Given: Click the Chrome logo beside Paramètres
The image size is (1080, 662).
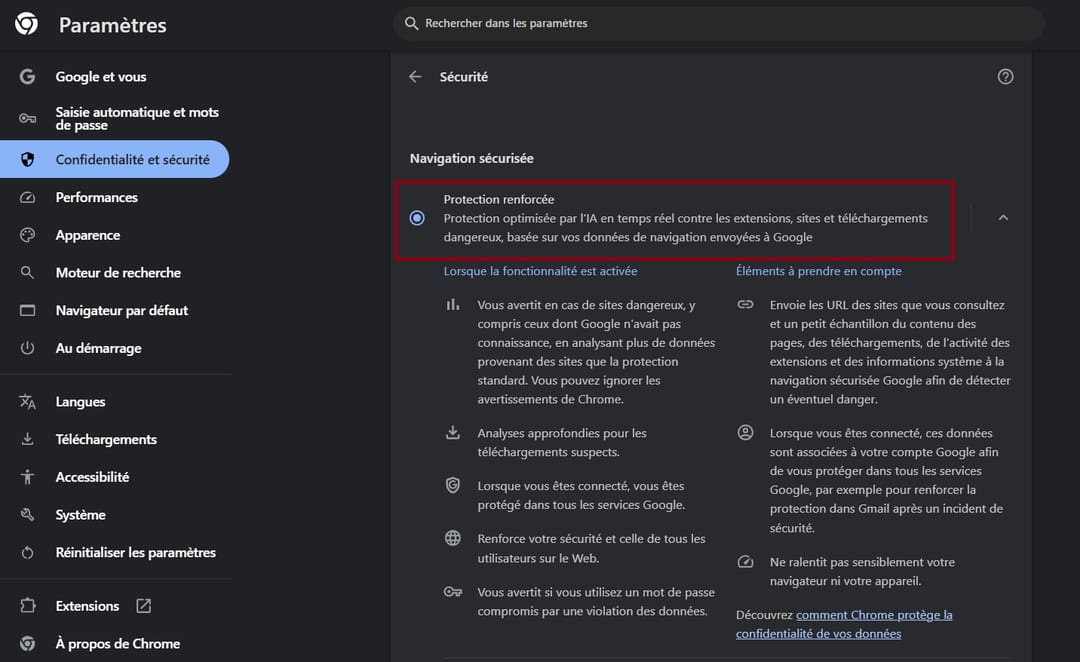Looking at the screenshot, I should tap(27, 24).
